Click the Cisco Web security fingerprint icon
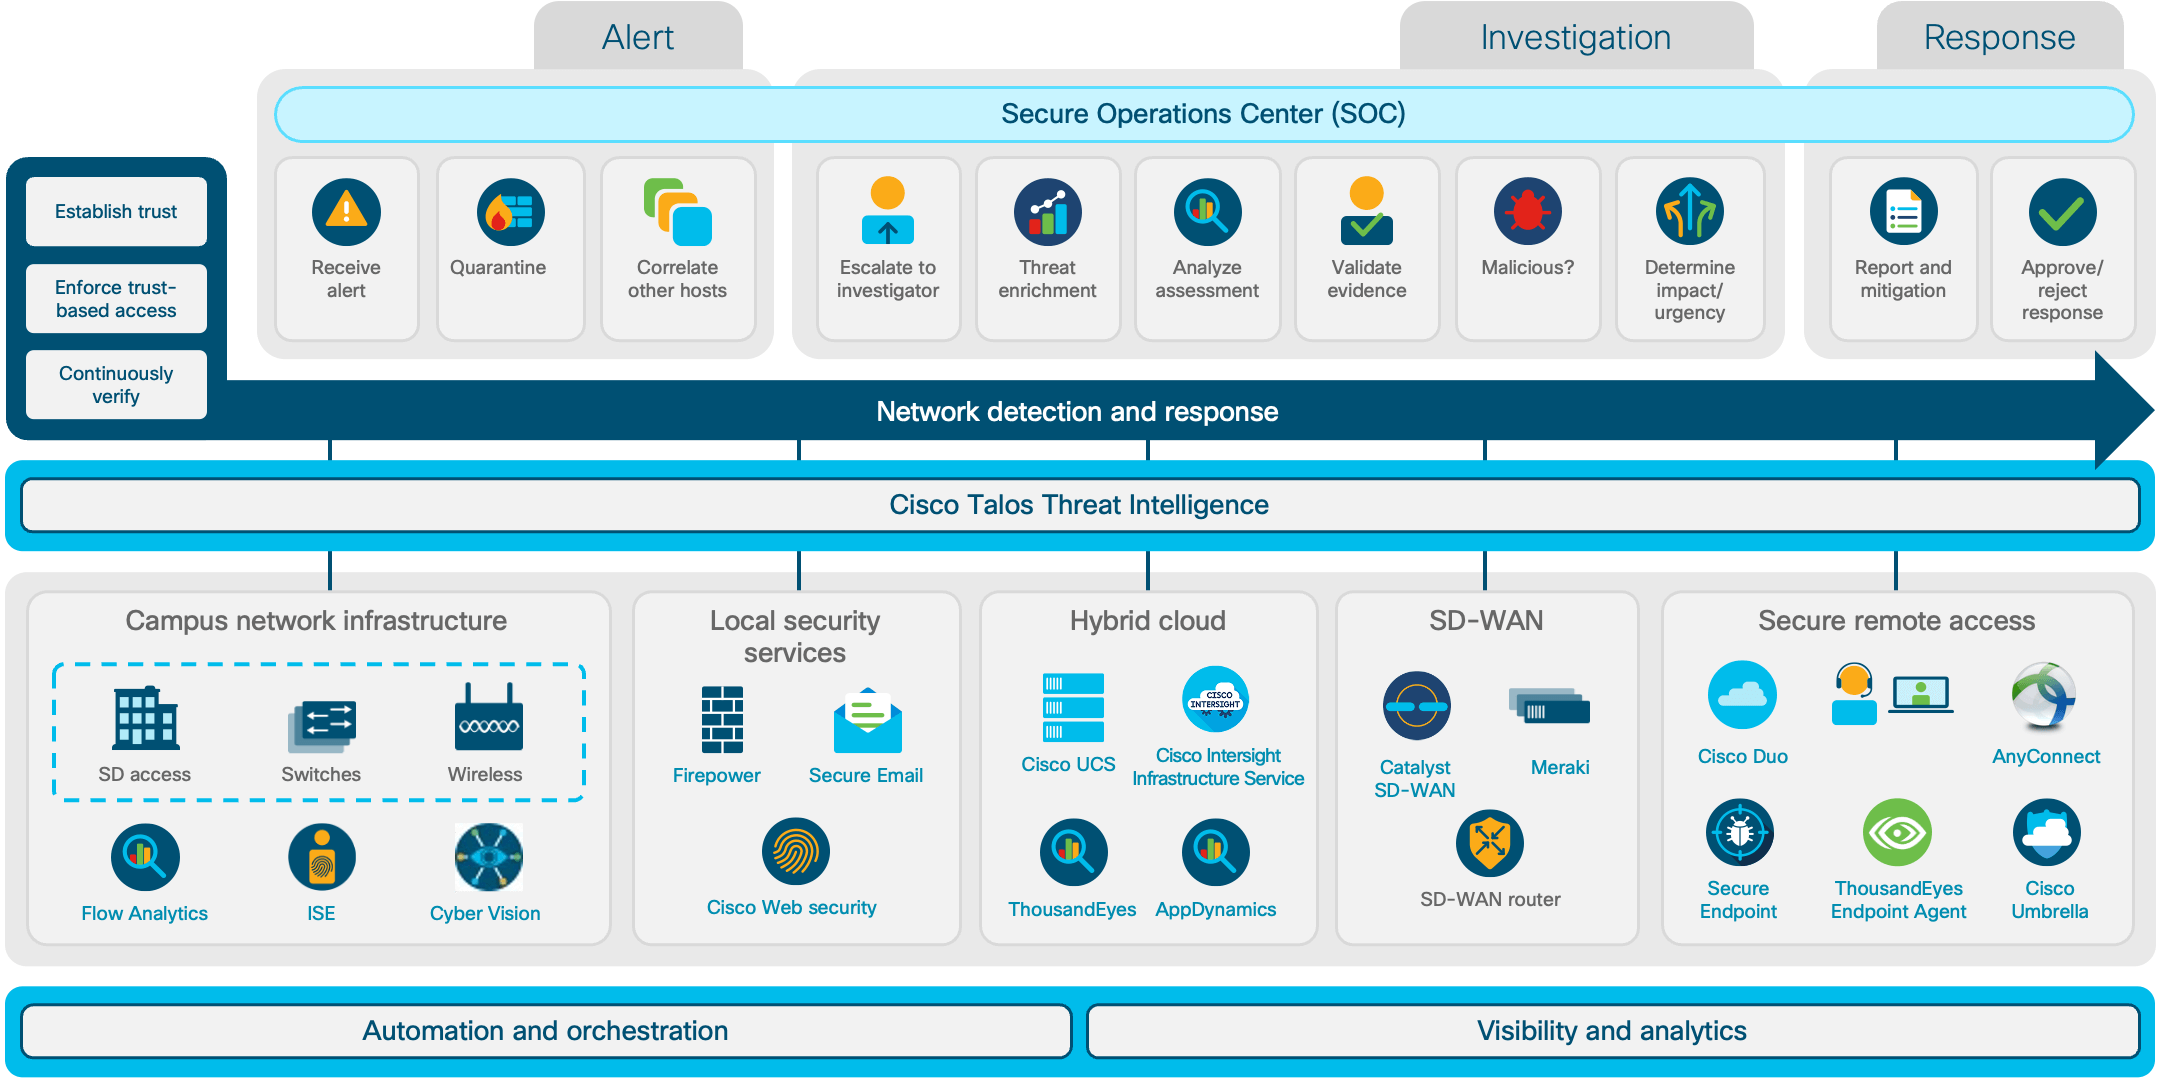2160x1080 pixels. 795,852
